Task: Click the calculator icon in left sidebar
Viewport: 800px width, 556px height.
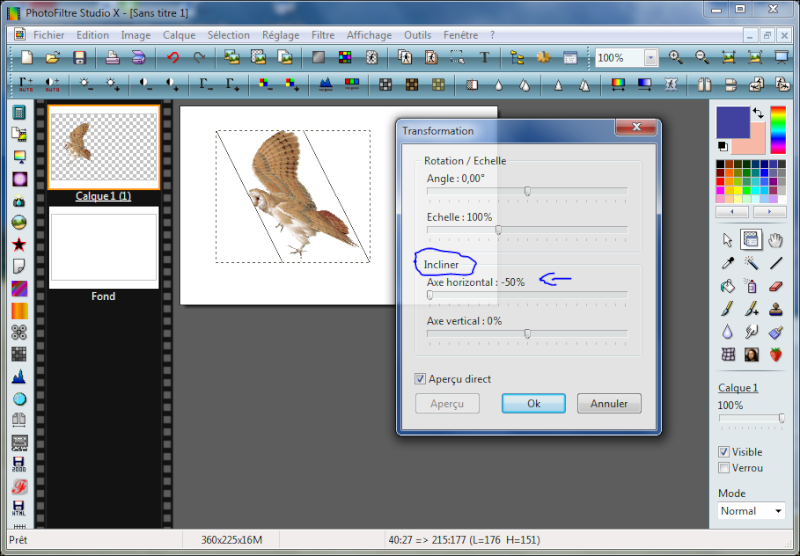Action: (x=19, y=112)
